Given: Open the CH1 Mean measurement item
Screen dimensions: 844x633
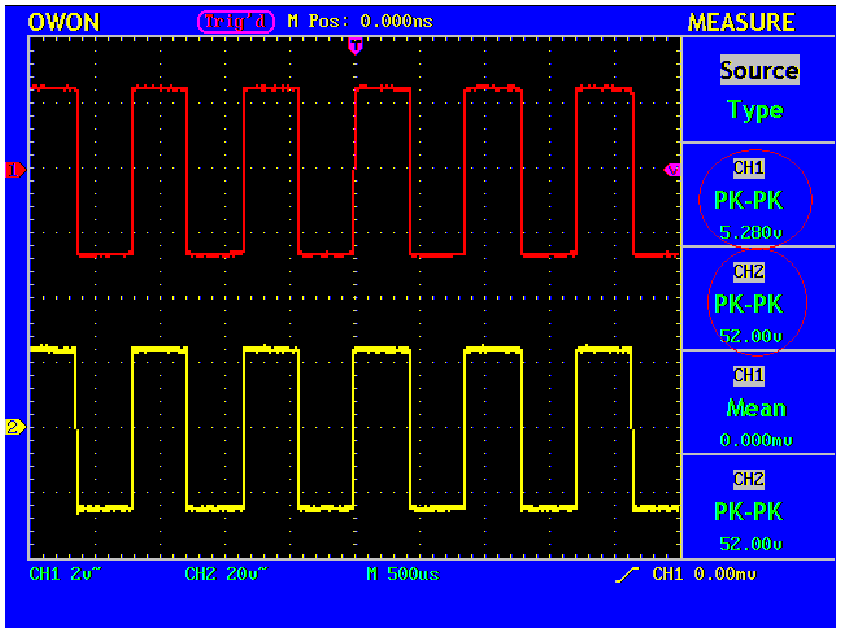Looking at the screenshot, I should pos(758,403).
